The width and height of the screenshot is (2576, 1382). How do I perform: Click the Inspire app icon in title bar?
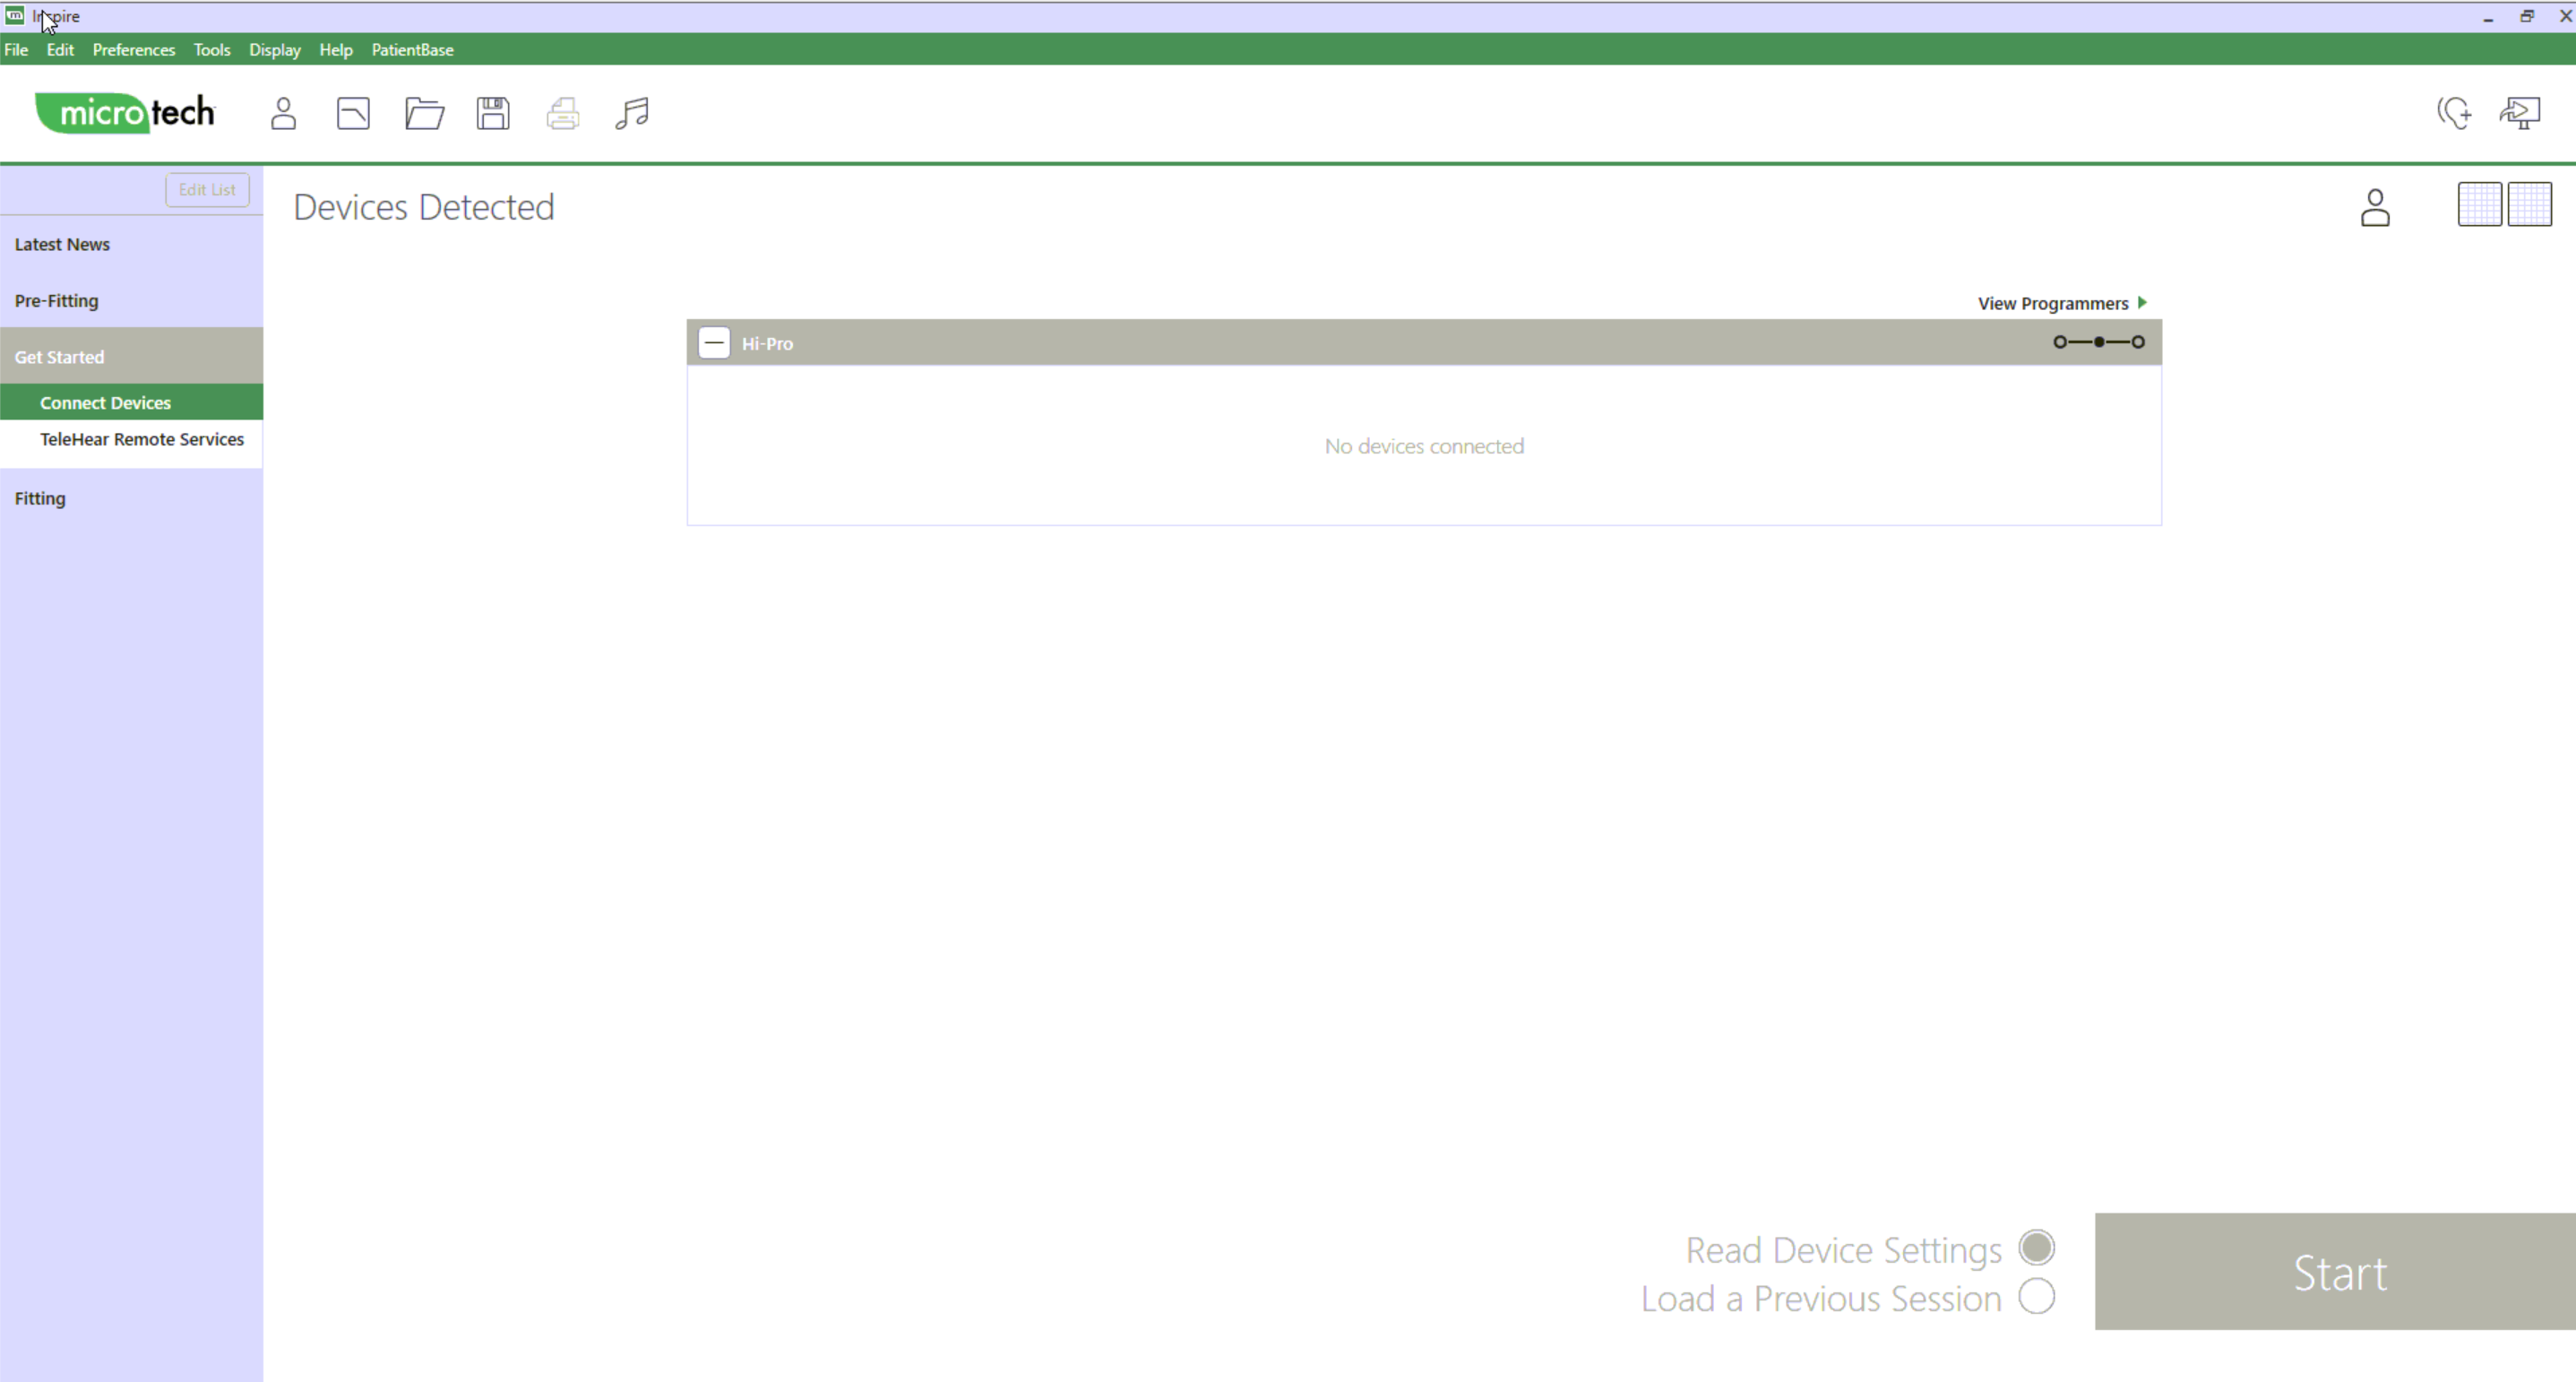[x=14, y=15]
